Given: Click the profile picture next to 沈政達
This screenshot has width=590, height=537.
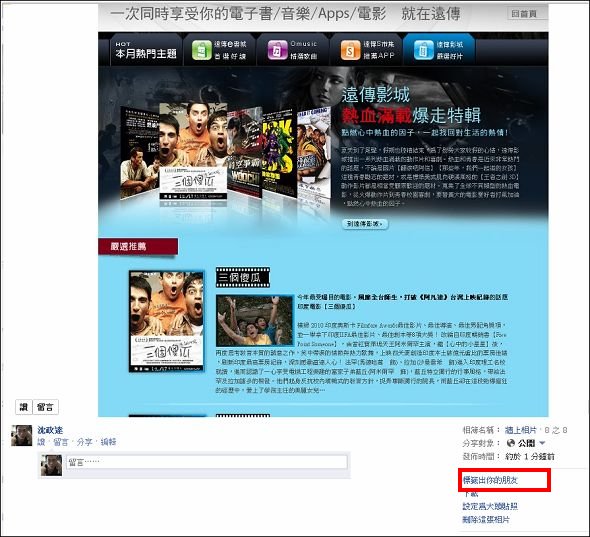Looking at the screenshot, I should [x=21, y=435].
